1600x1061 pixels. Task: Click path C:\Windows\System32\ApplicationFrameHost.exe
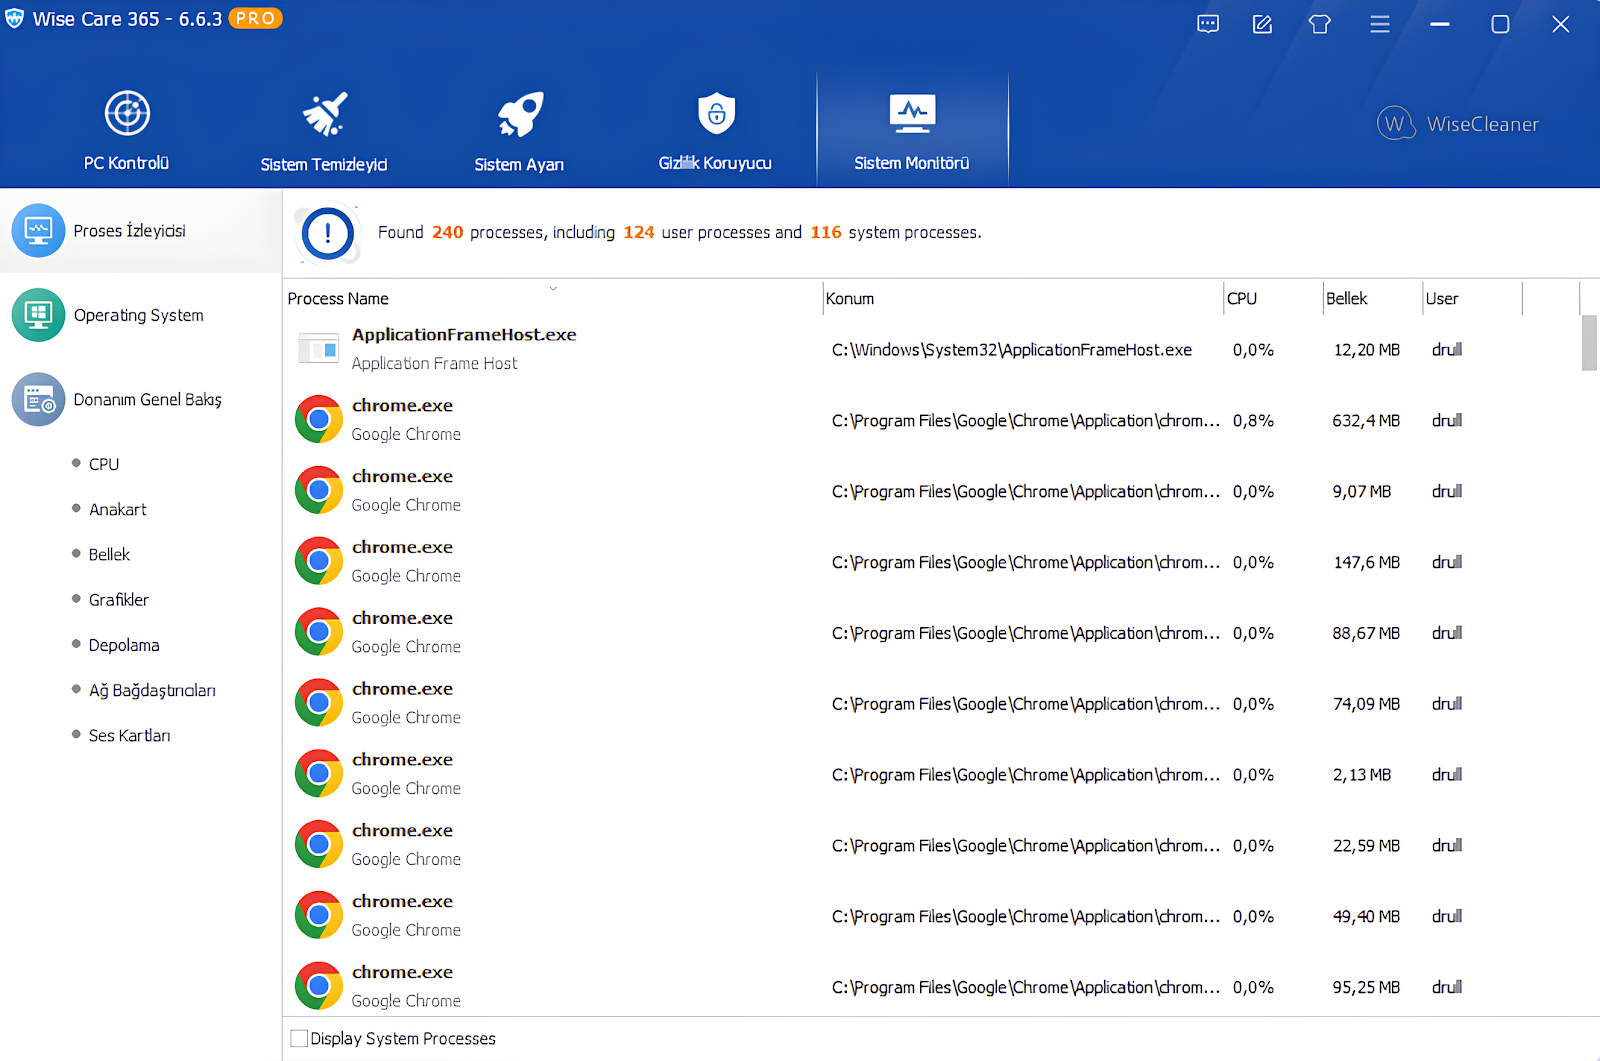tap(1012, 350)
